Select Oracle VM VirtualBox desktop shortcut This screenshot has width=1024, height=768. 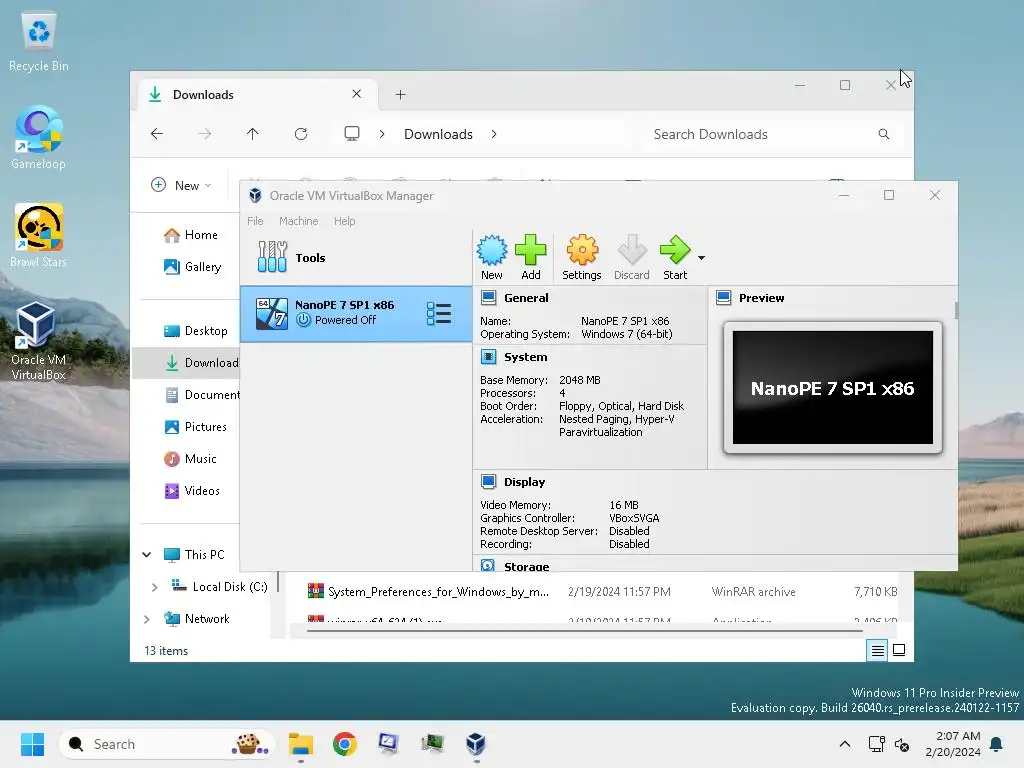38,341
